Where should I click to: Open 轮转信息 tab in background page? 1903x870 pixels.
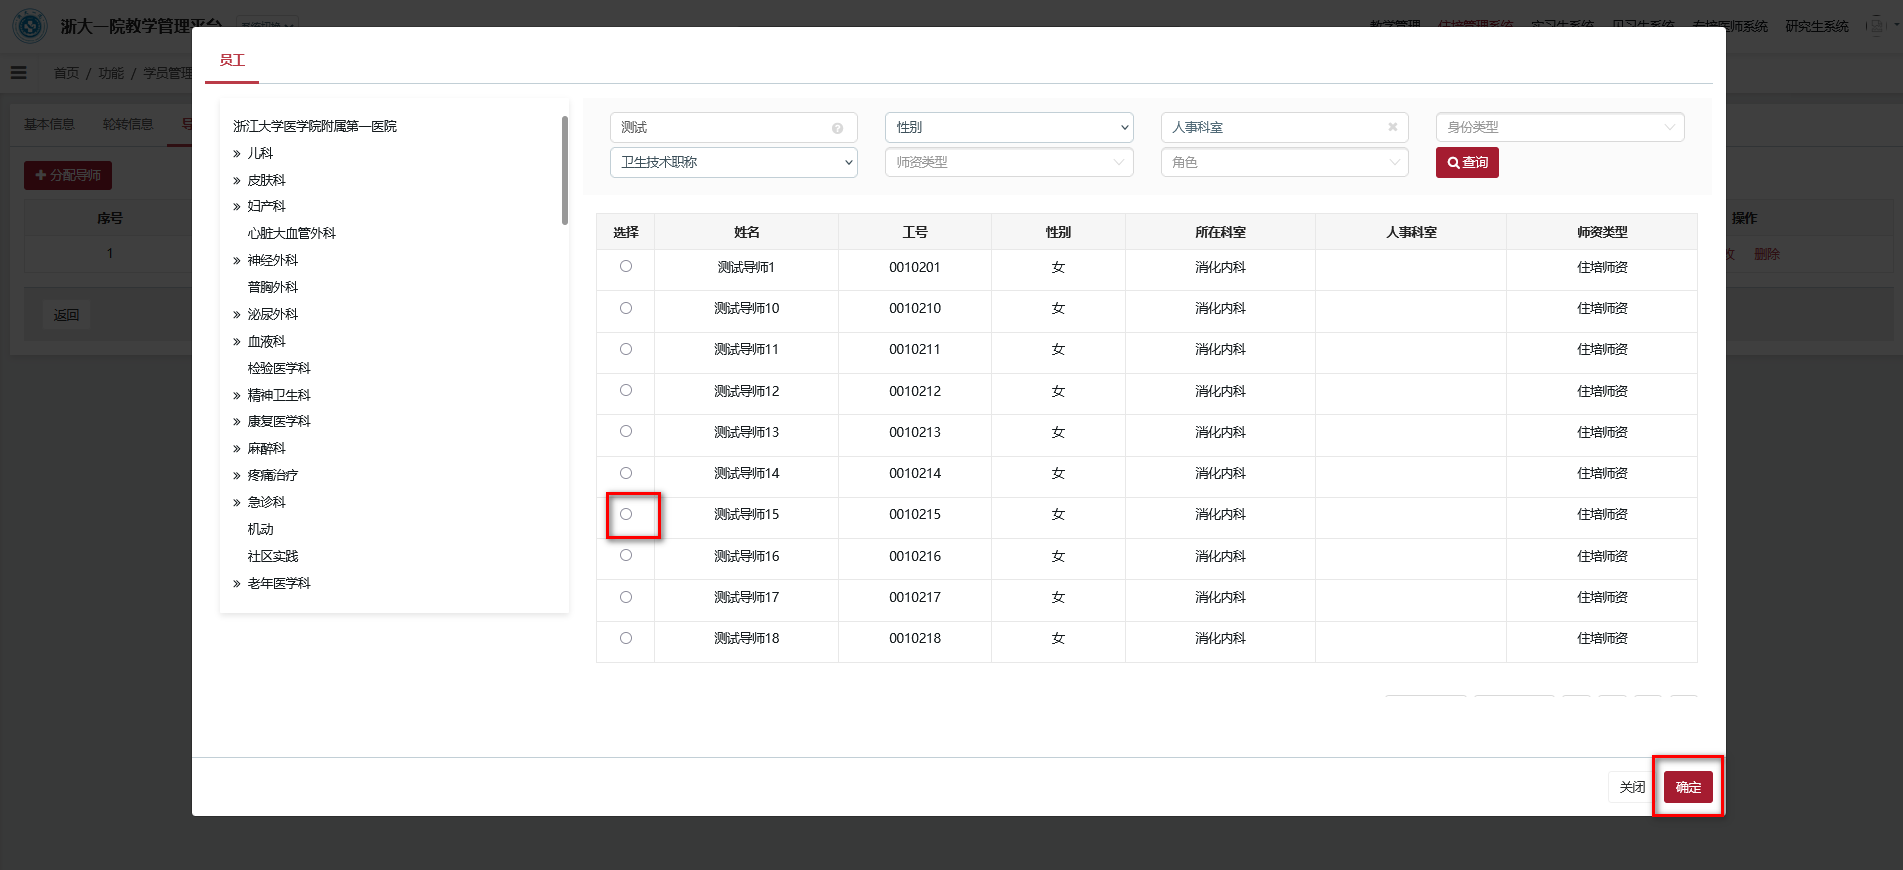(128, 124)
